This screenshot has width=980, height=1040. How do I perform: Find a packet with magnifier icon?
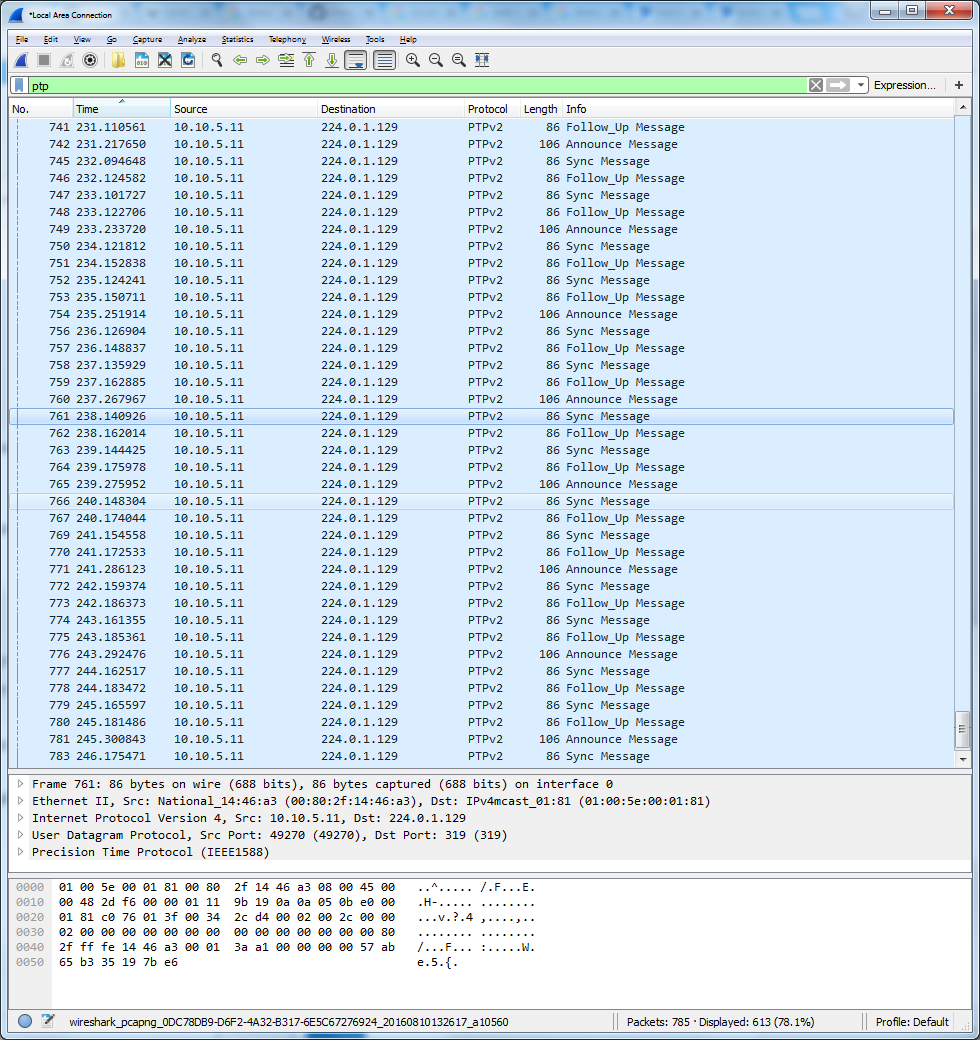pyautogui.click(x=217, y=60)
